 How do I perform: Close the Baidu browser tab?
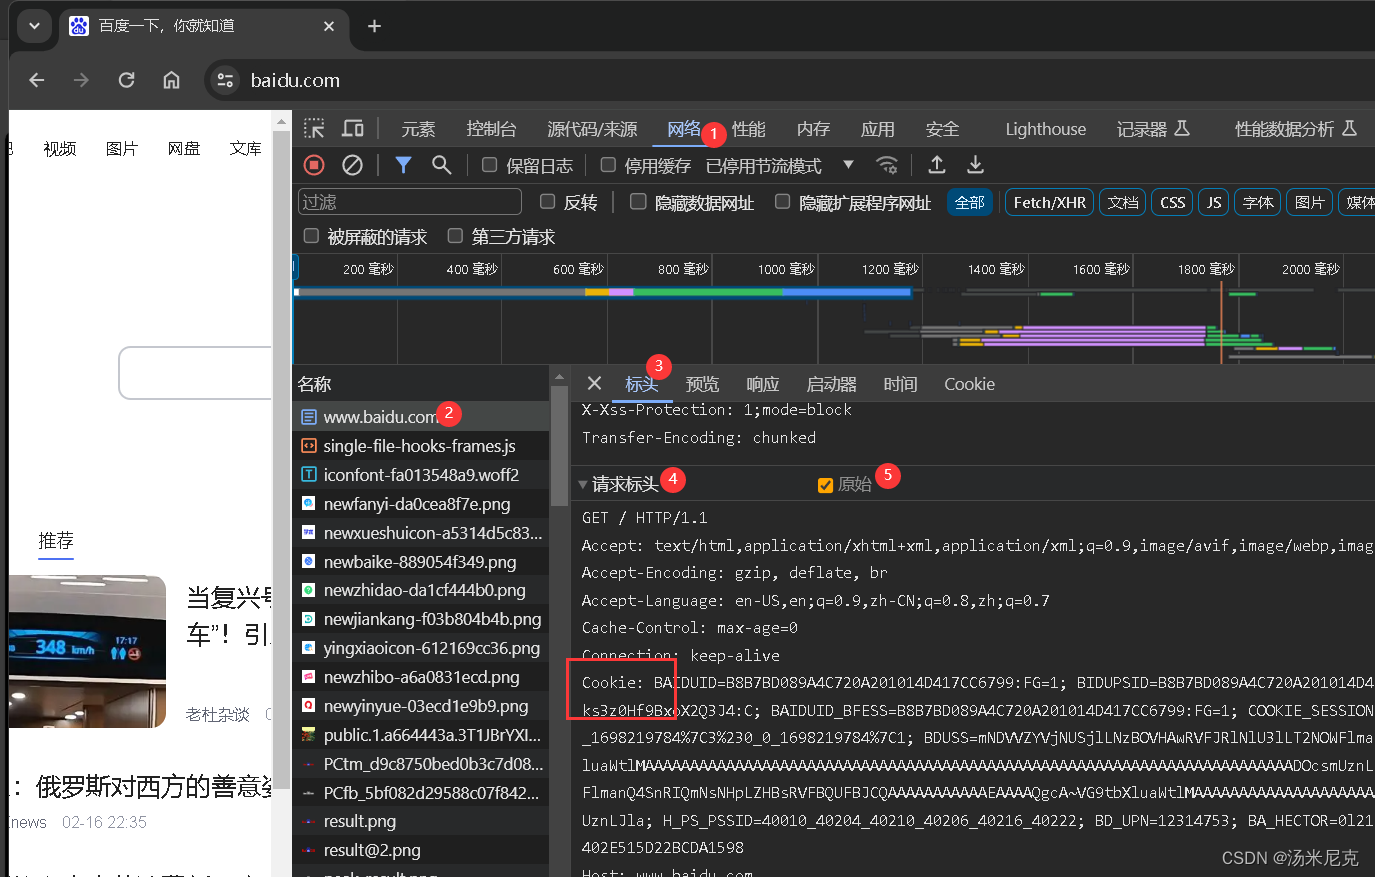330,26
